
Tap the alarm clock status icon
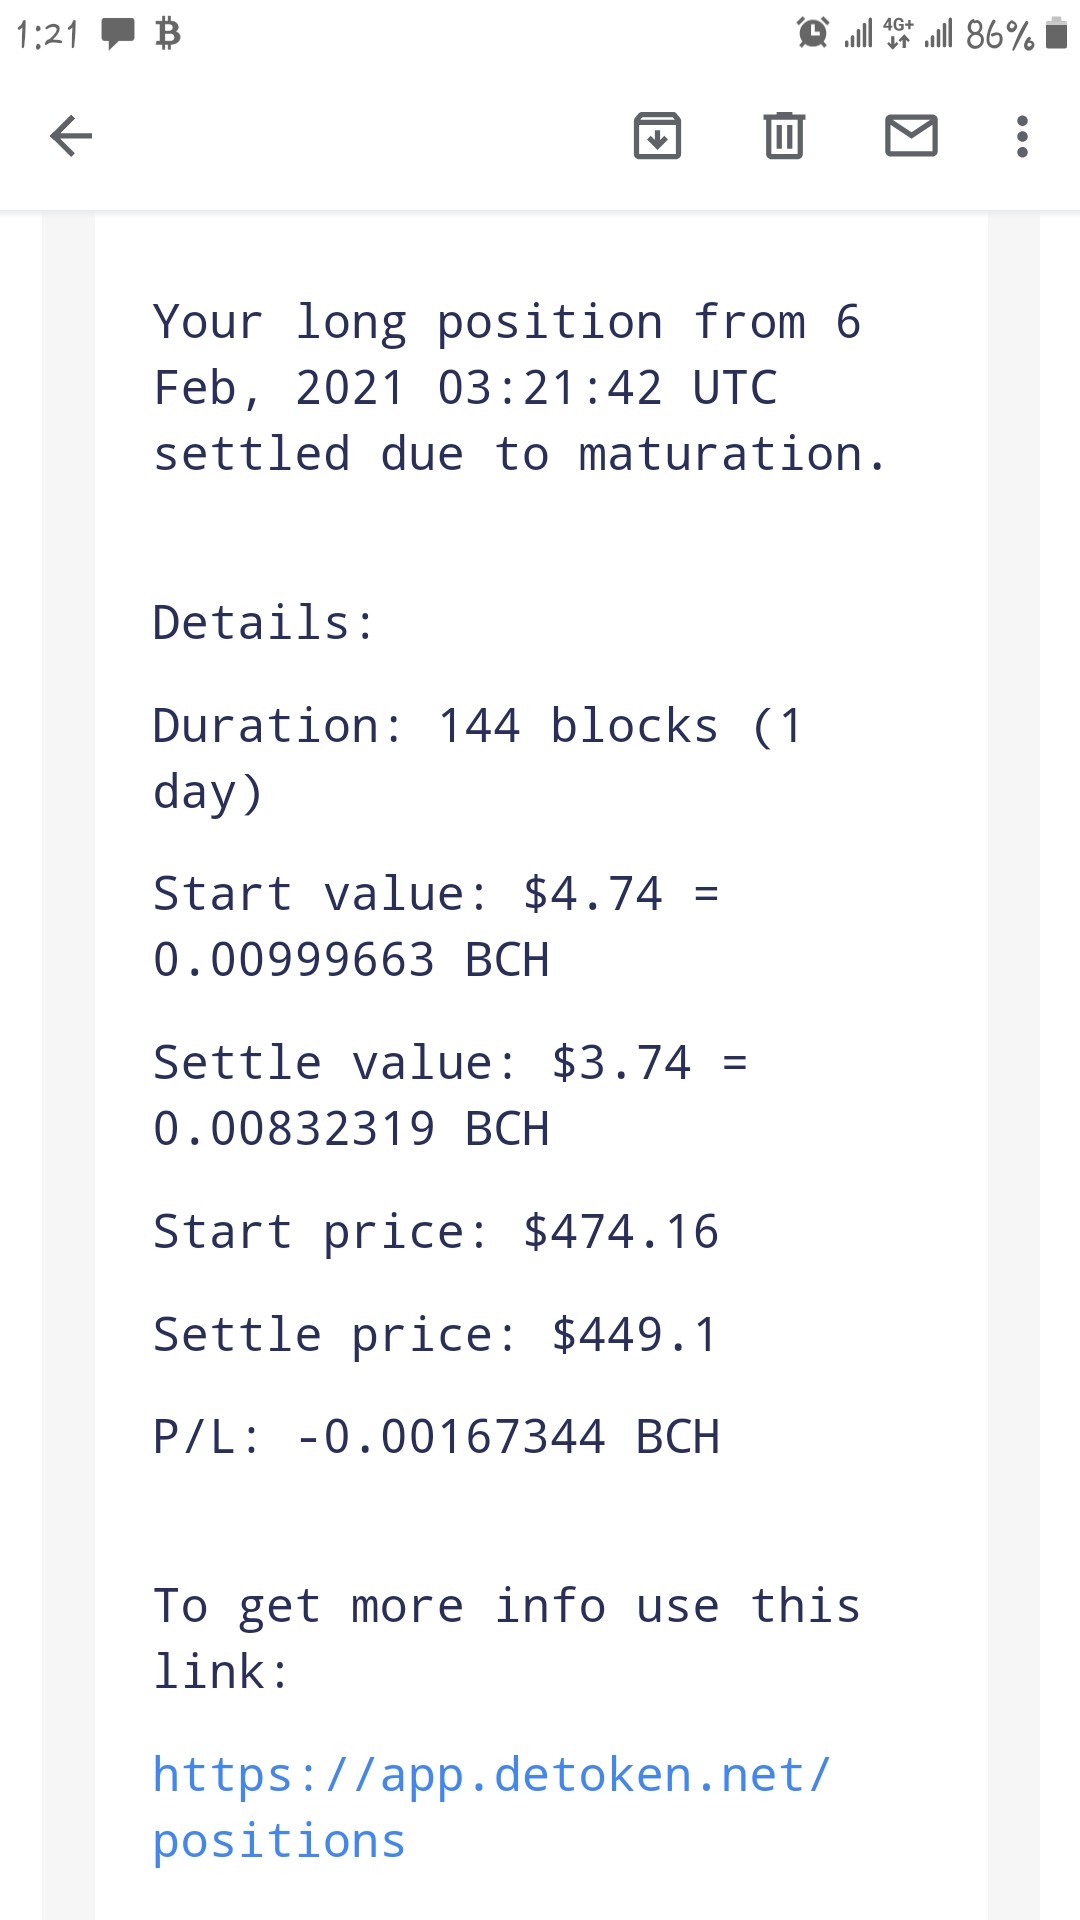click(x=813, y=33)
